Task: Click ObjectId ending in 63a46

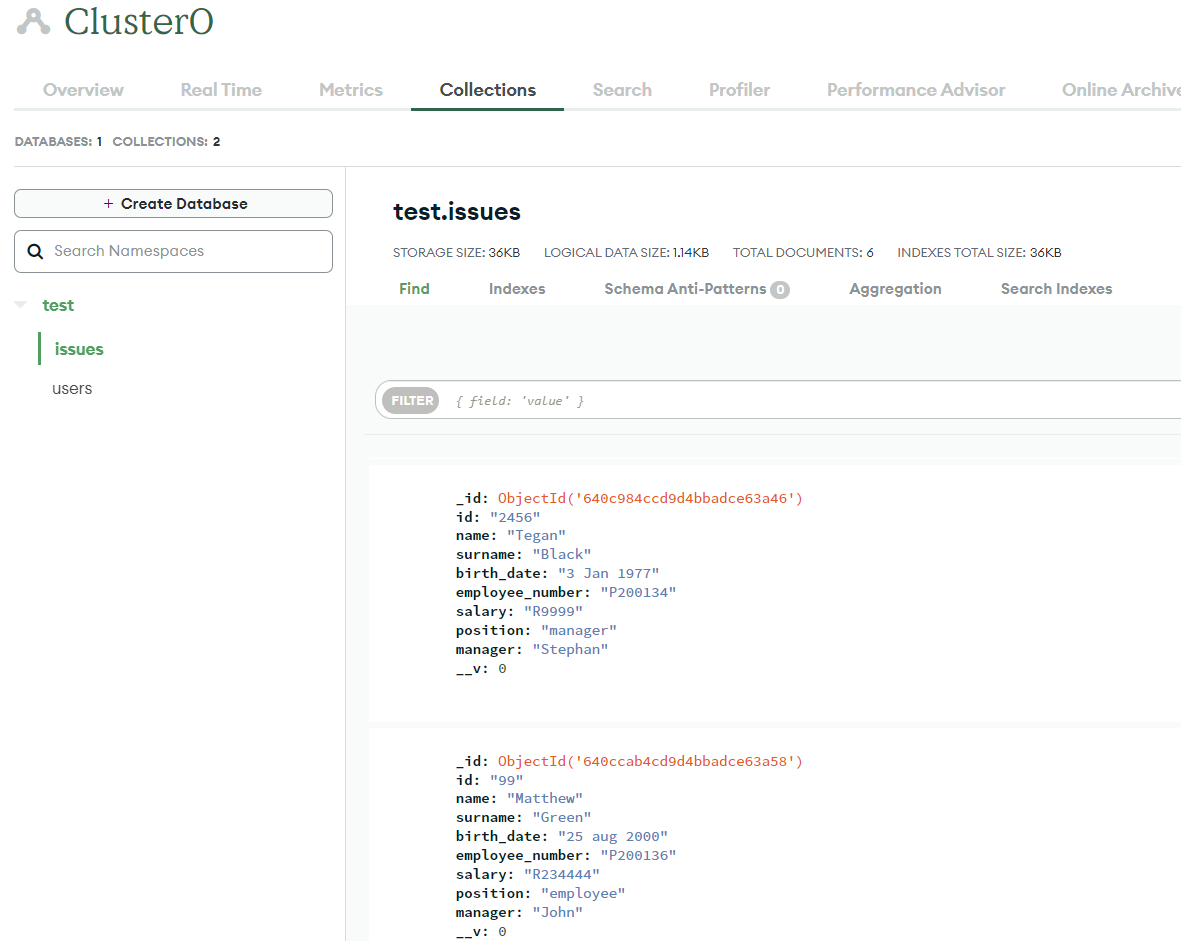Action: [650, 498]
